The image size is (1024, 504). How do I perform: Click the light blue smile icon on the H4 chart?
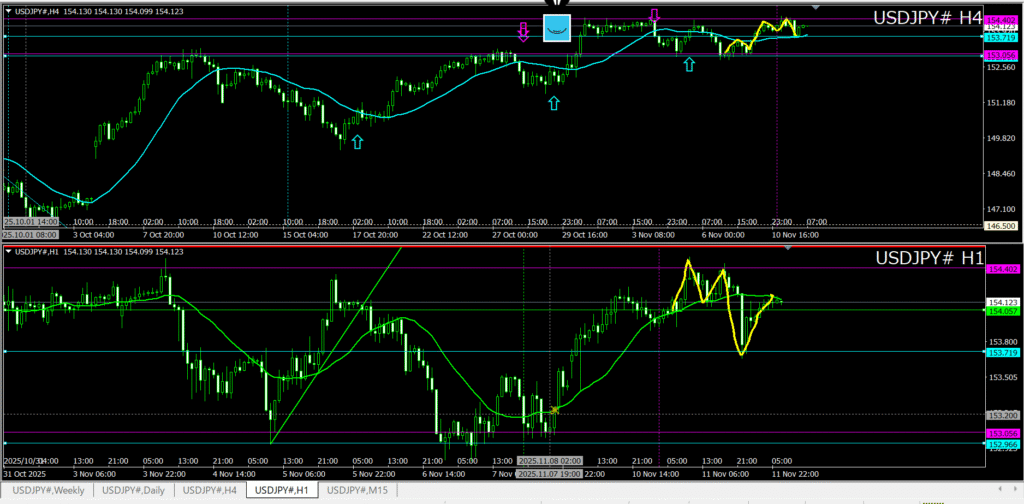tap(556, 29)
